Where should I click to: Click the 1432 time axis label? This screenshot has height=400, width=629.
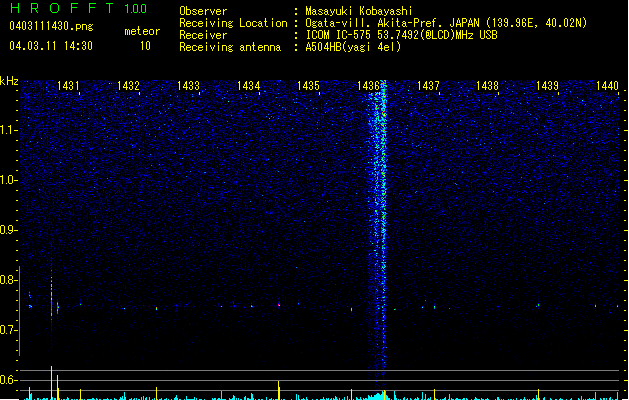[128, 85]
